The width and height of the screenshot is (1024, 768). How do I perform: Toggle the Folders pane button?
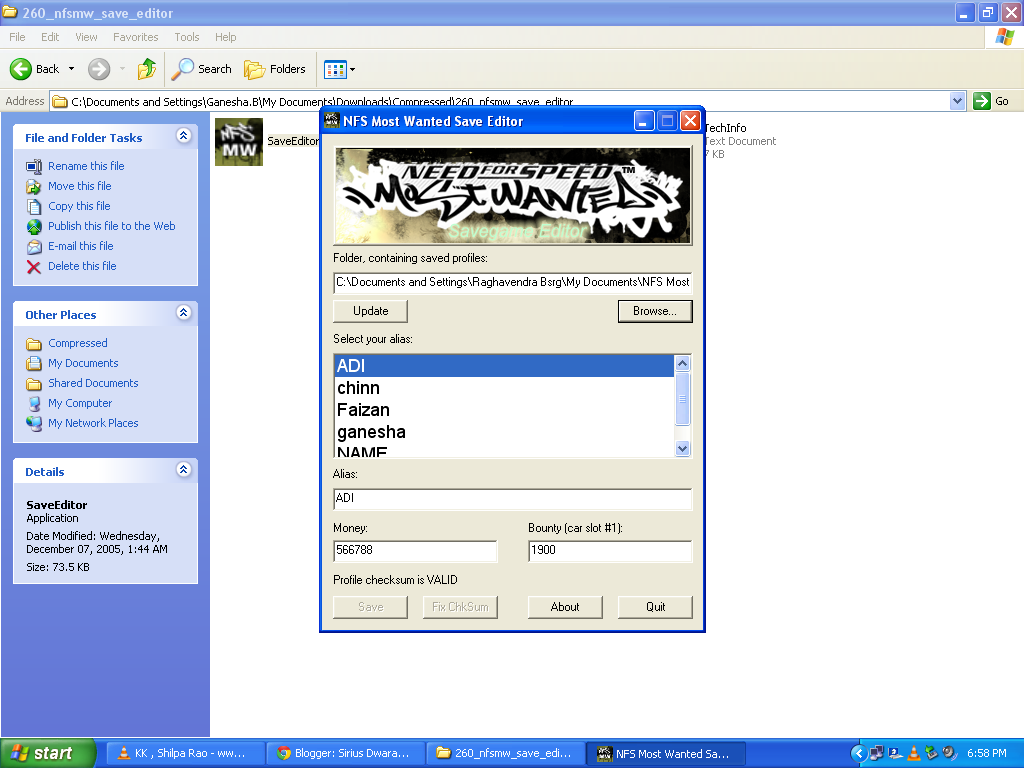point(274,69)
